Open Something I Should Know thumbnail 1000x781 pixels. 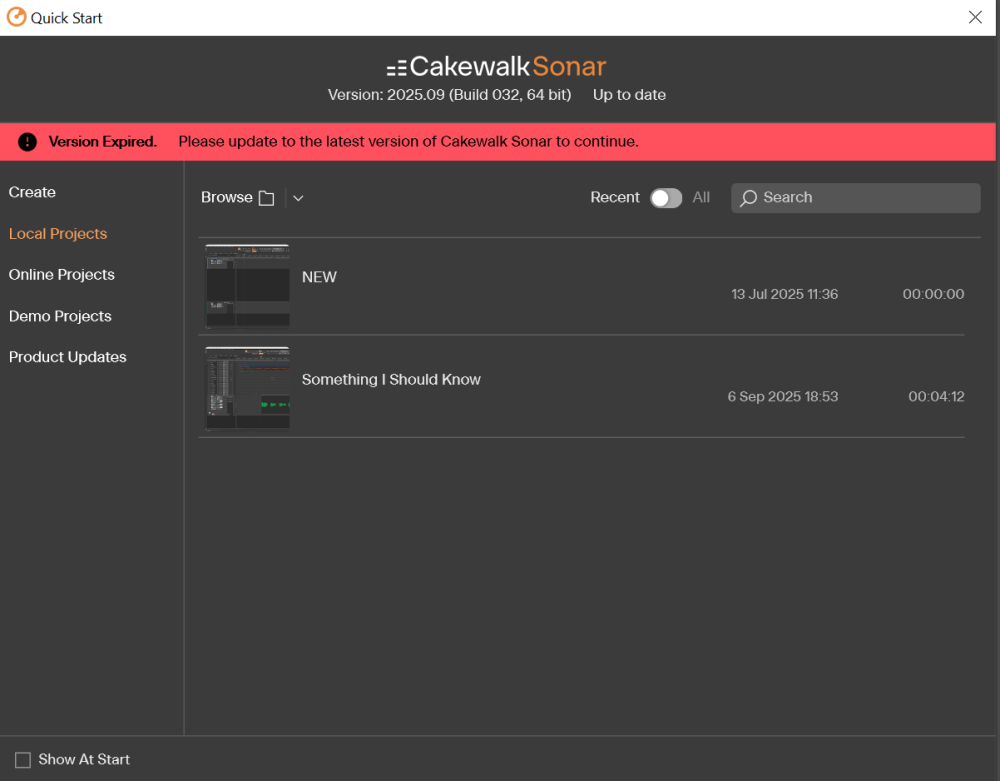(x=247, y=389)
